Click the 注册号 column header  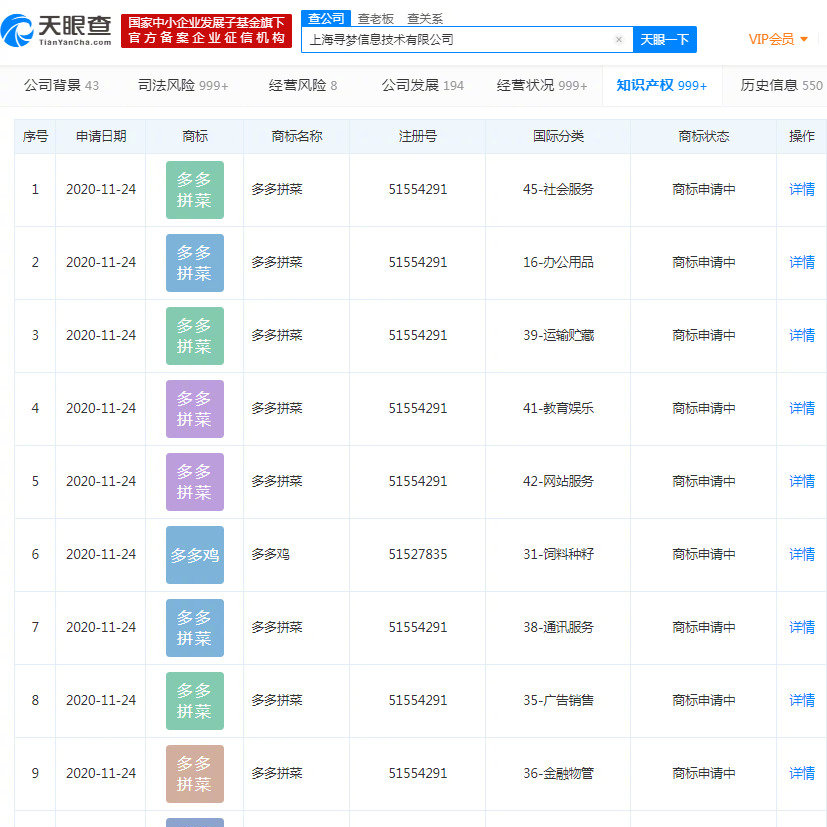418,137
